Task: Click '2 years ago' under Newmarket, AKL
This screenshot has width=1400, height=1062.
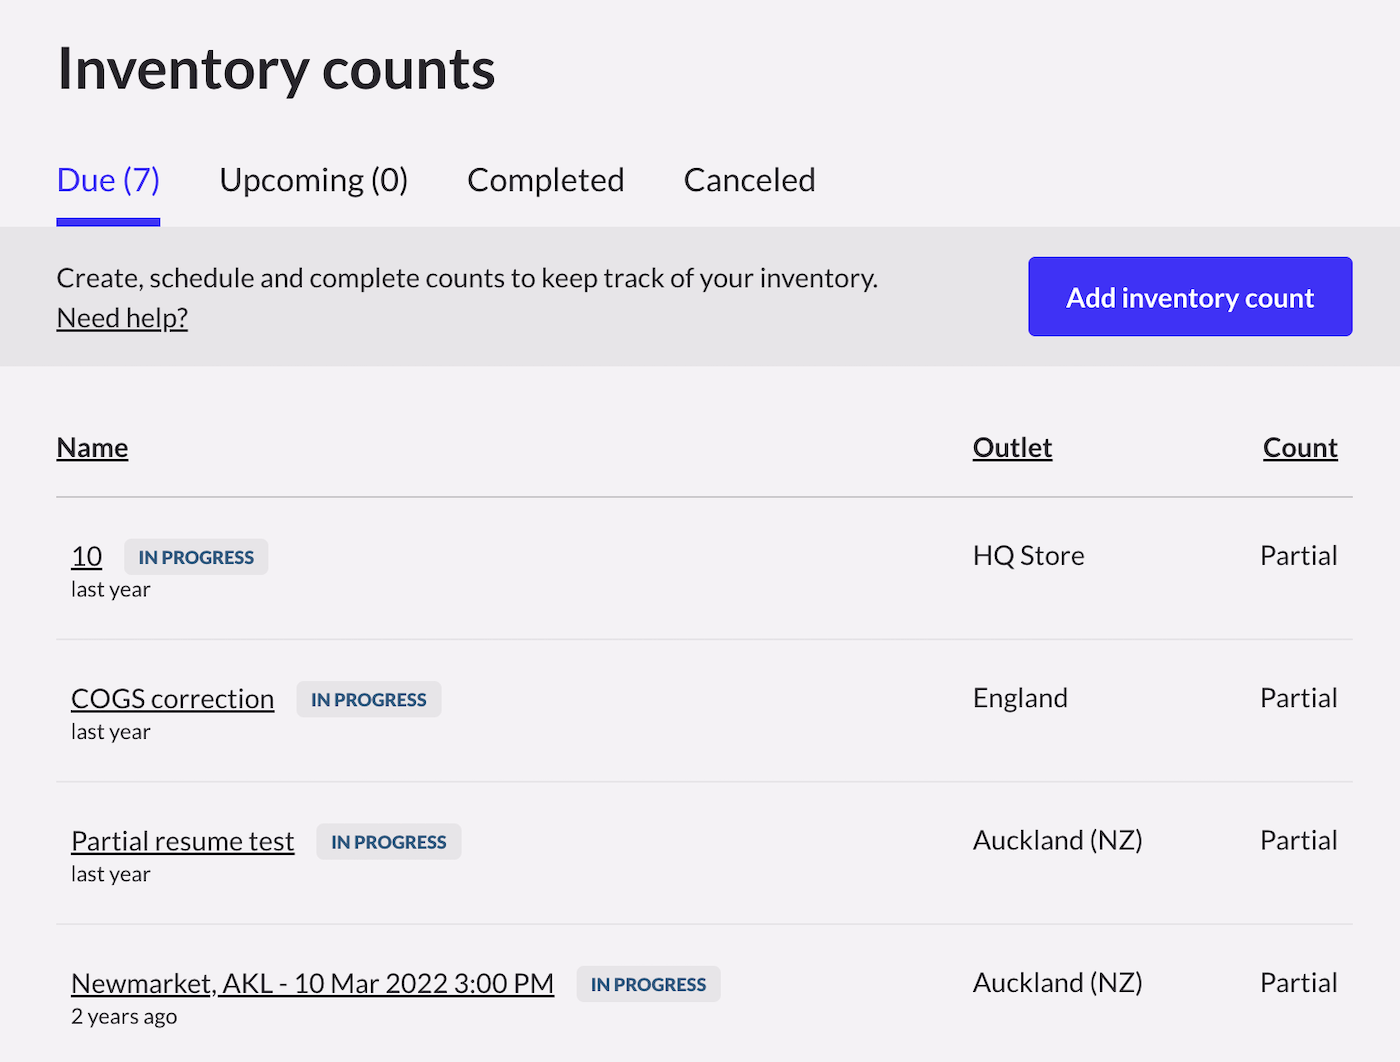Action: pyautogui.click(x=124, y=1017)
